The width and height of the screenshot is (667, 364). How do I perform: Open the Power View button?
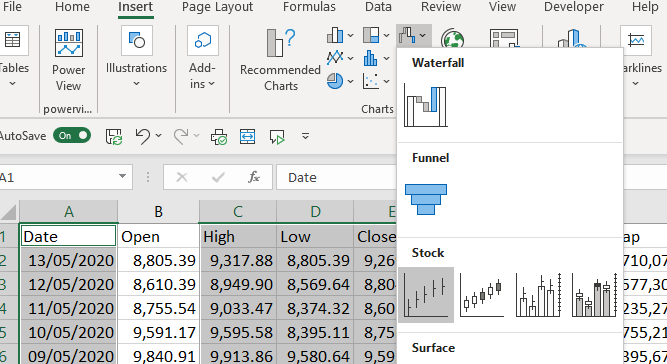point(68,60)
